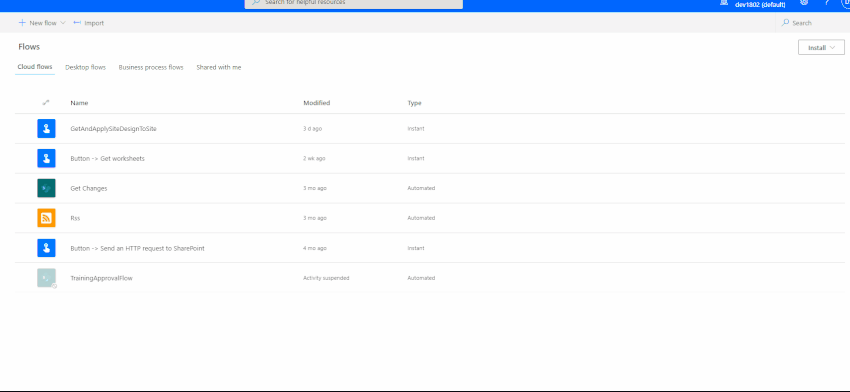Viewport: 850px width, 392px height.
Task: Open the Button -> Get worksheets flow
Action: click(x=107, y=159)
